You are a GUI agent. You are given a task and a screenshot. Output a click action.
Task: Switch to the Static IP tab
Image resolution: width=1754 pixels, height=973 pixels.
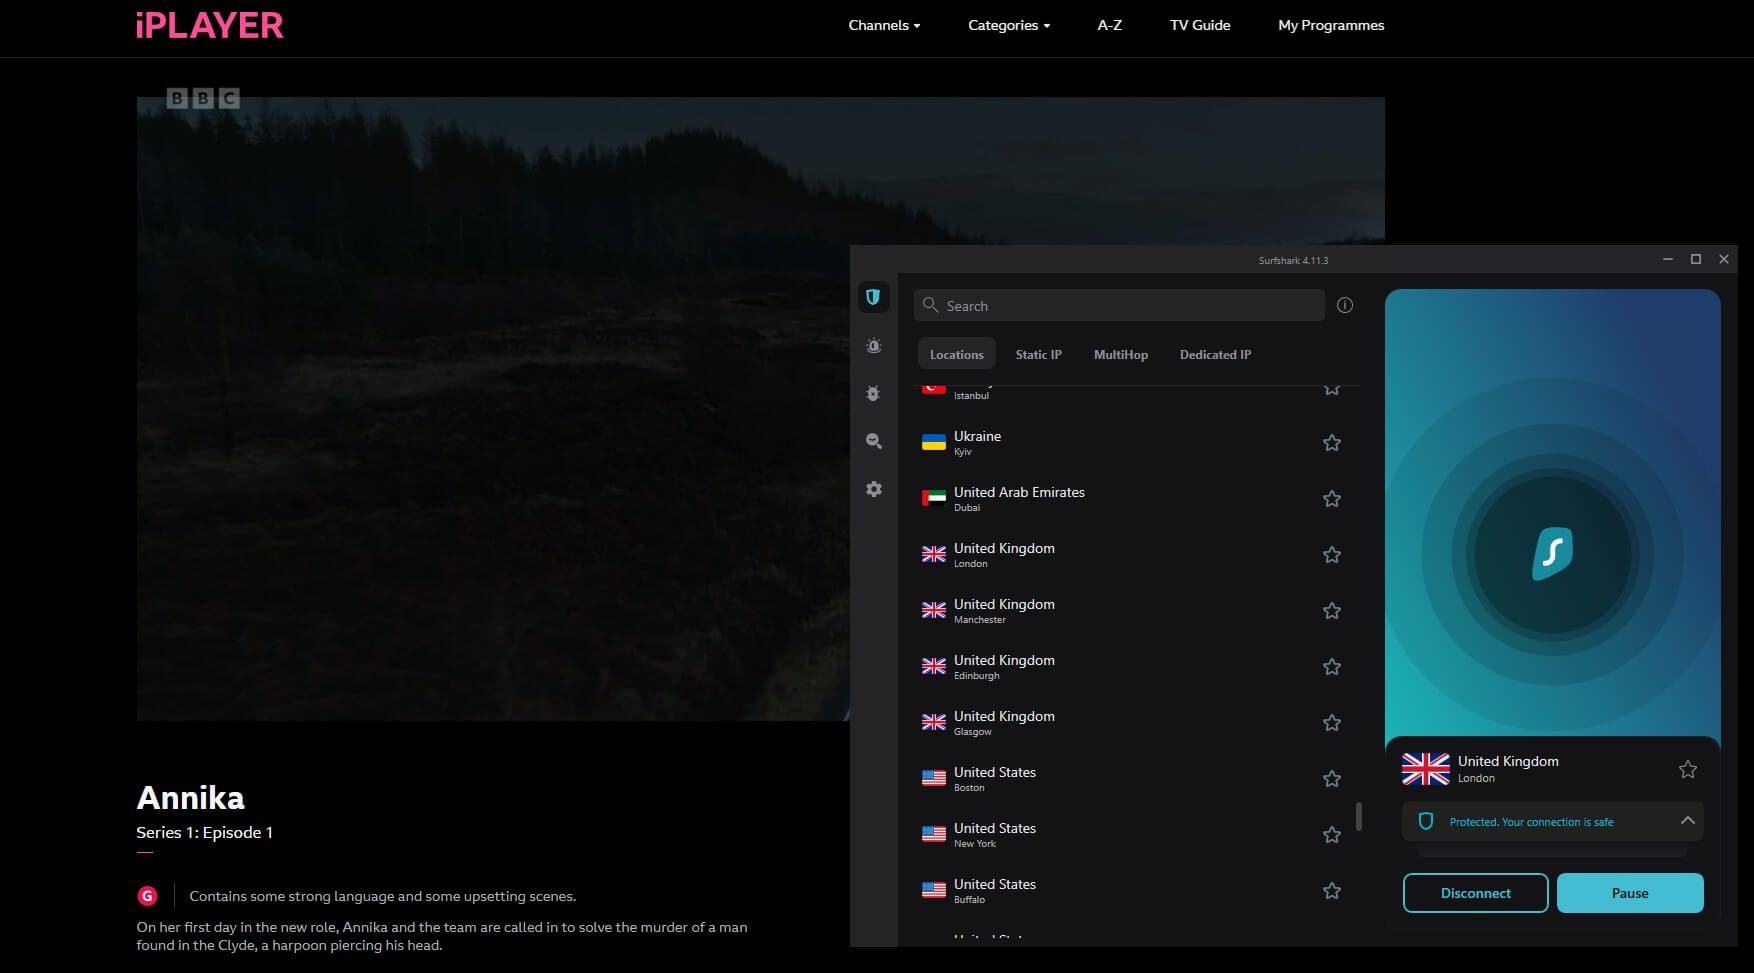(x=1038, y=354)
